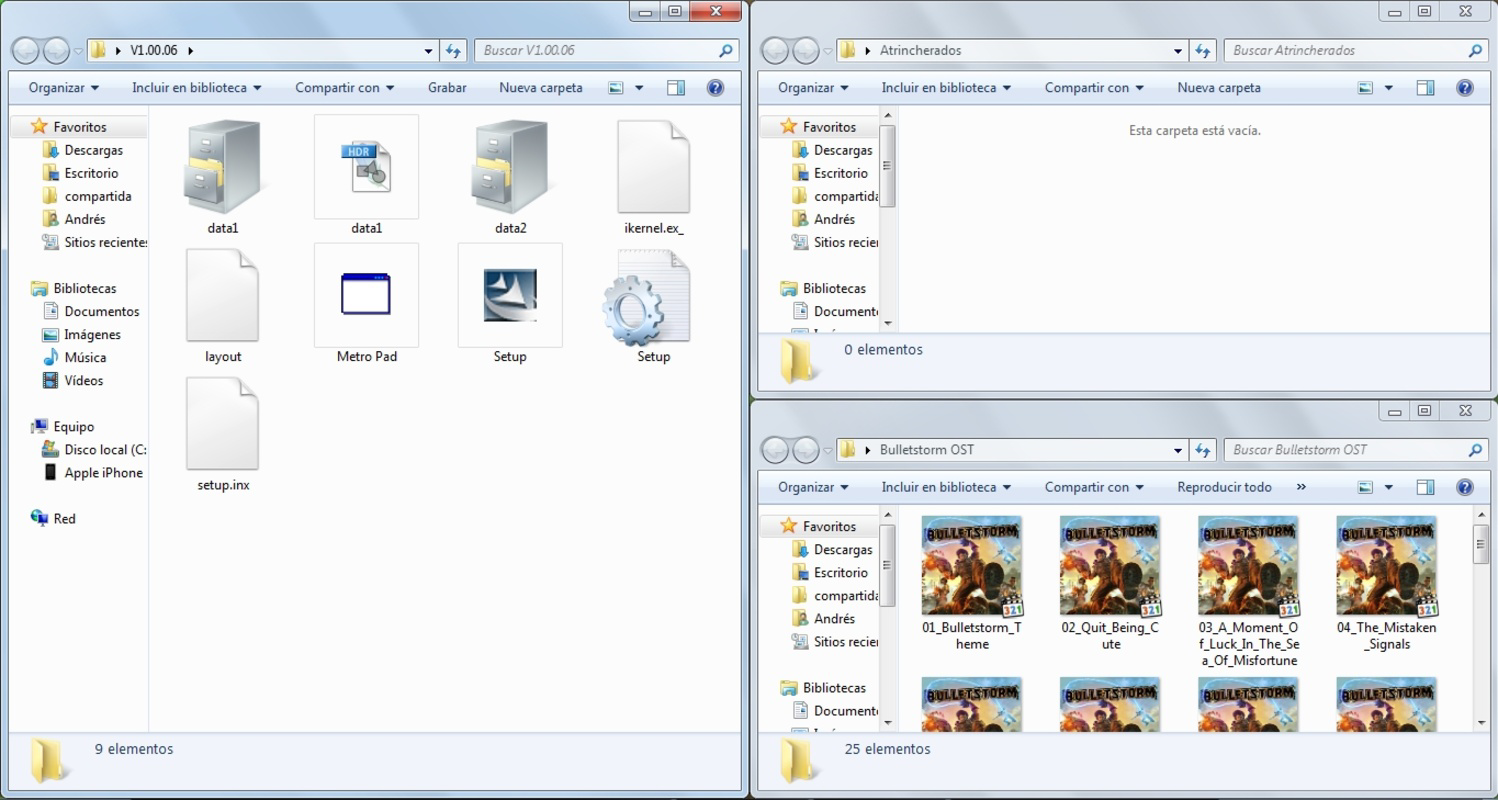Open Descargas in V1.00.06 sidebar
Viewport: 1498px width, 800px height.
(93, 150)
